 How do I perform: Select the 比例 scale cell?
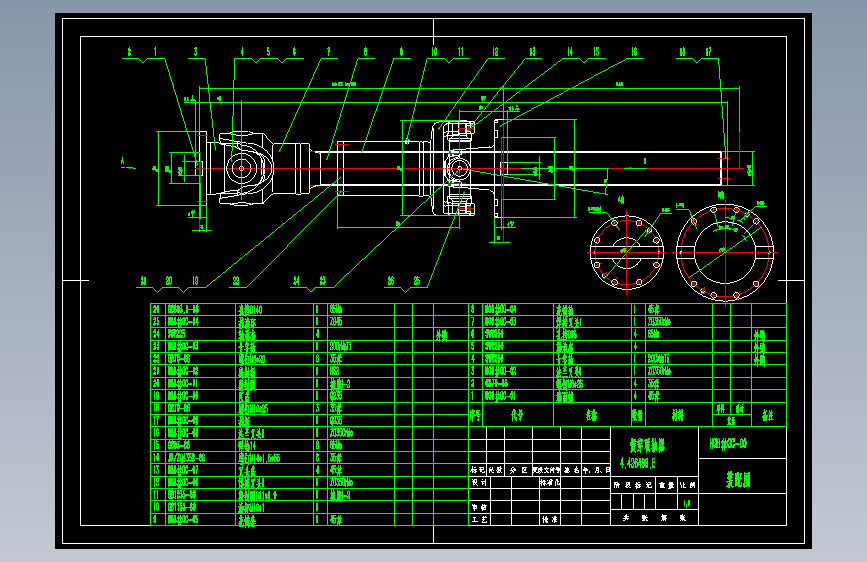click(688, 485)
